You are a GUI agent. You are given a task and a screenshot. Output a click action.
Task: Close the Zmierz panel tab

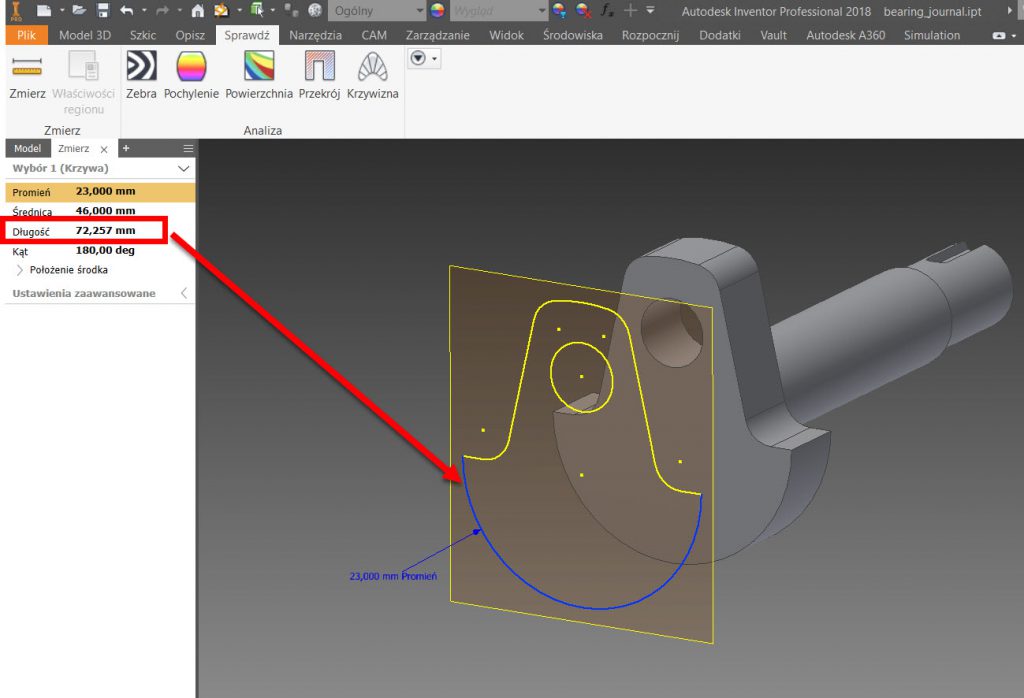coord(104,149)
